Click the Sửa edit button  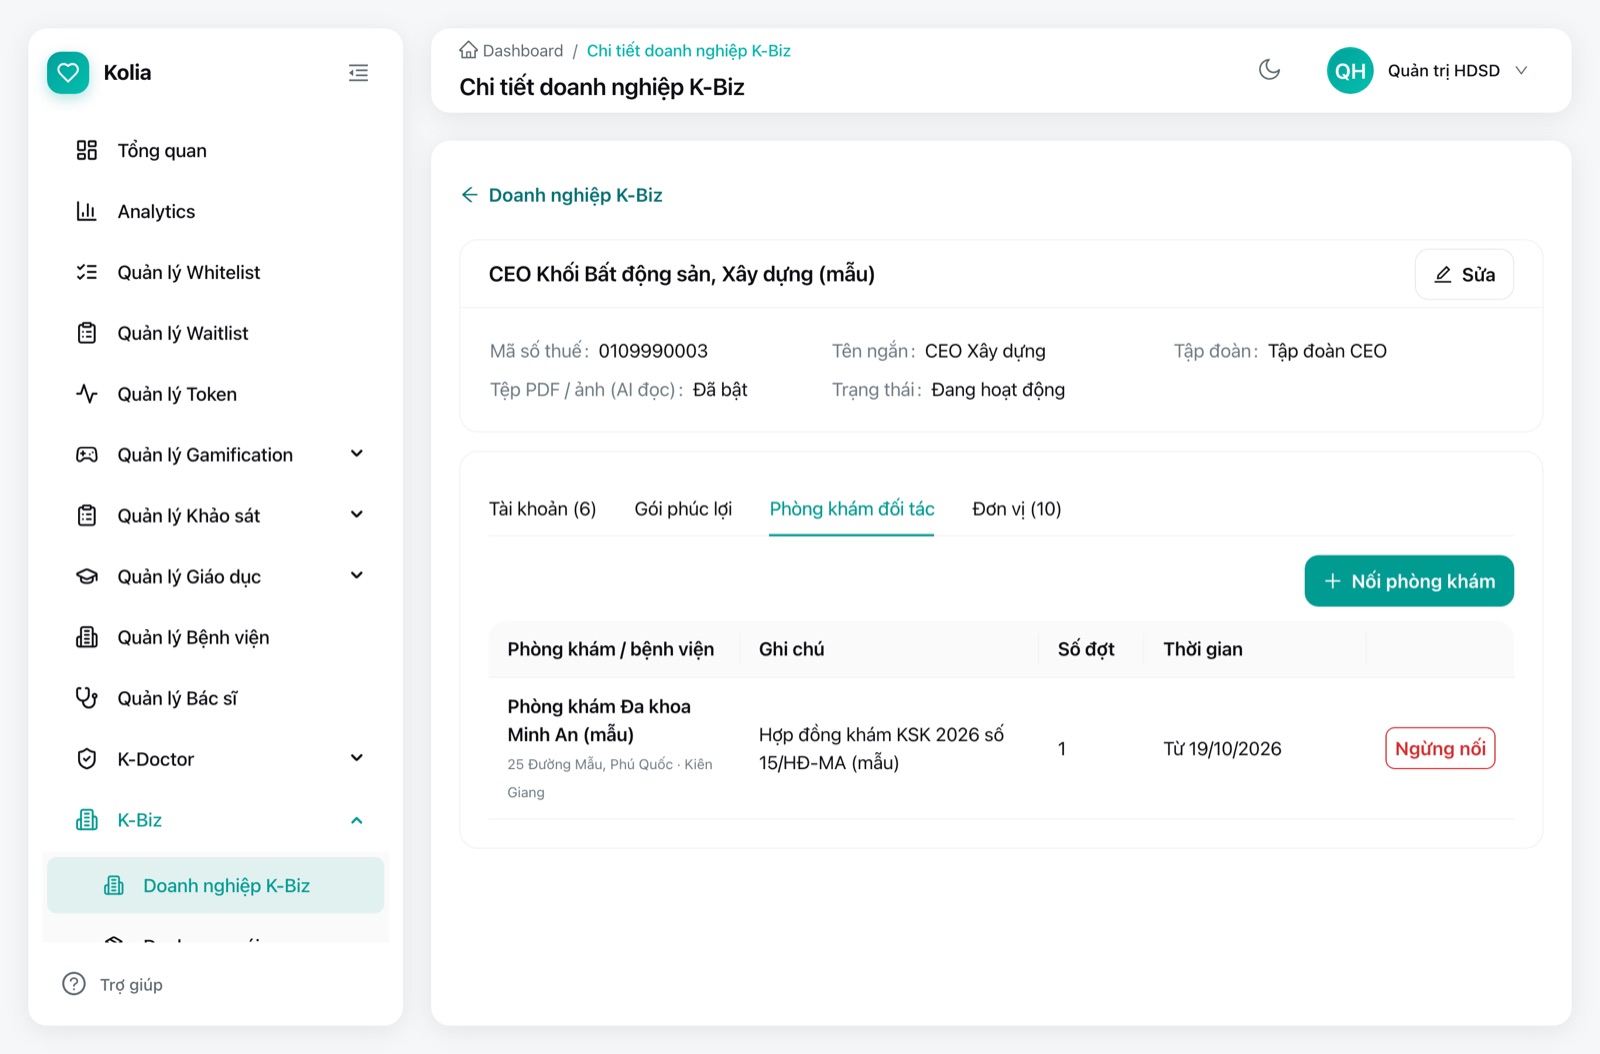tap(1464, 275)
